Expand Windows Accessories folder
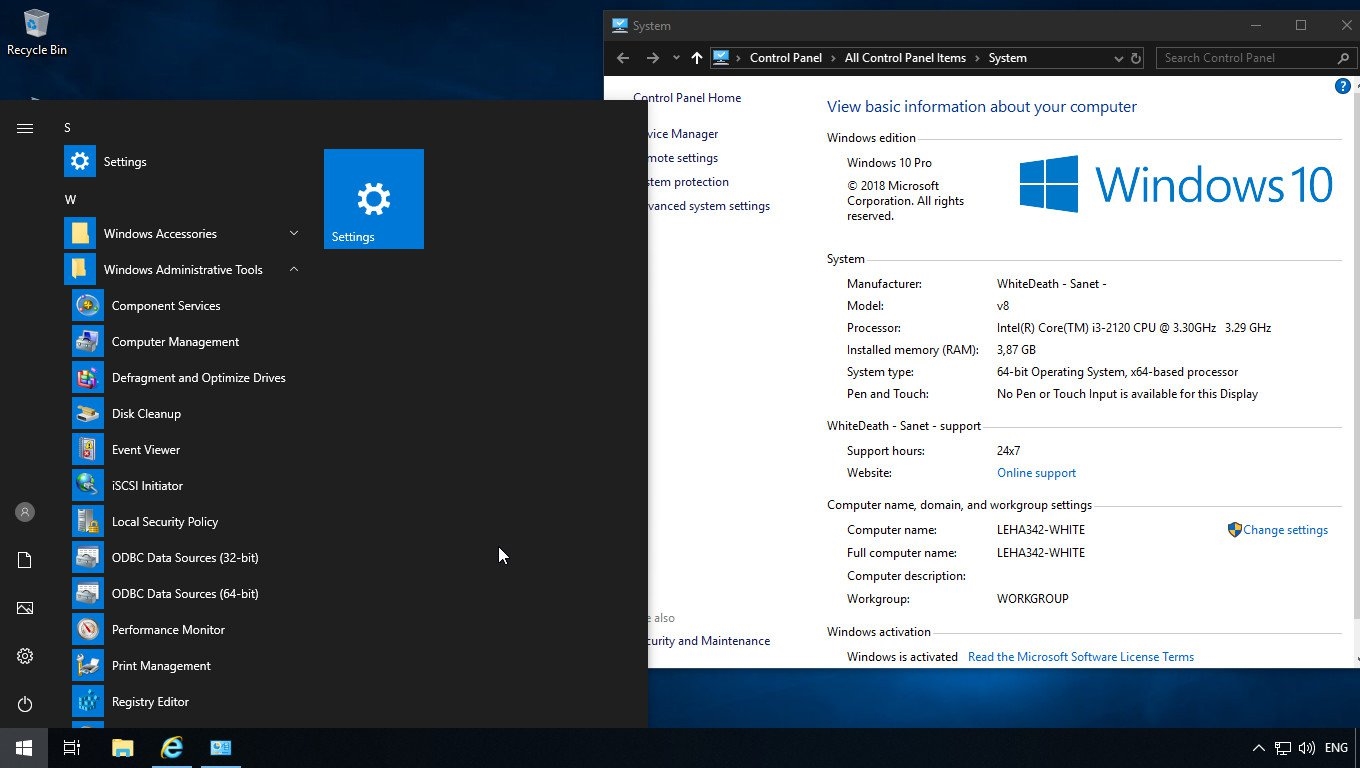The image size is (1360, 768). point(182,234)
